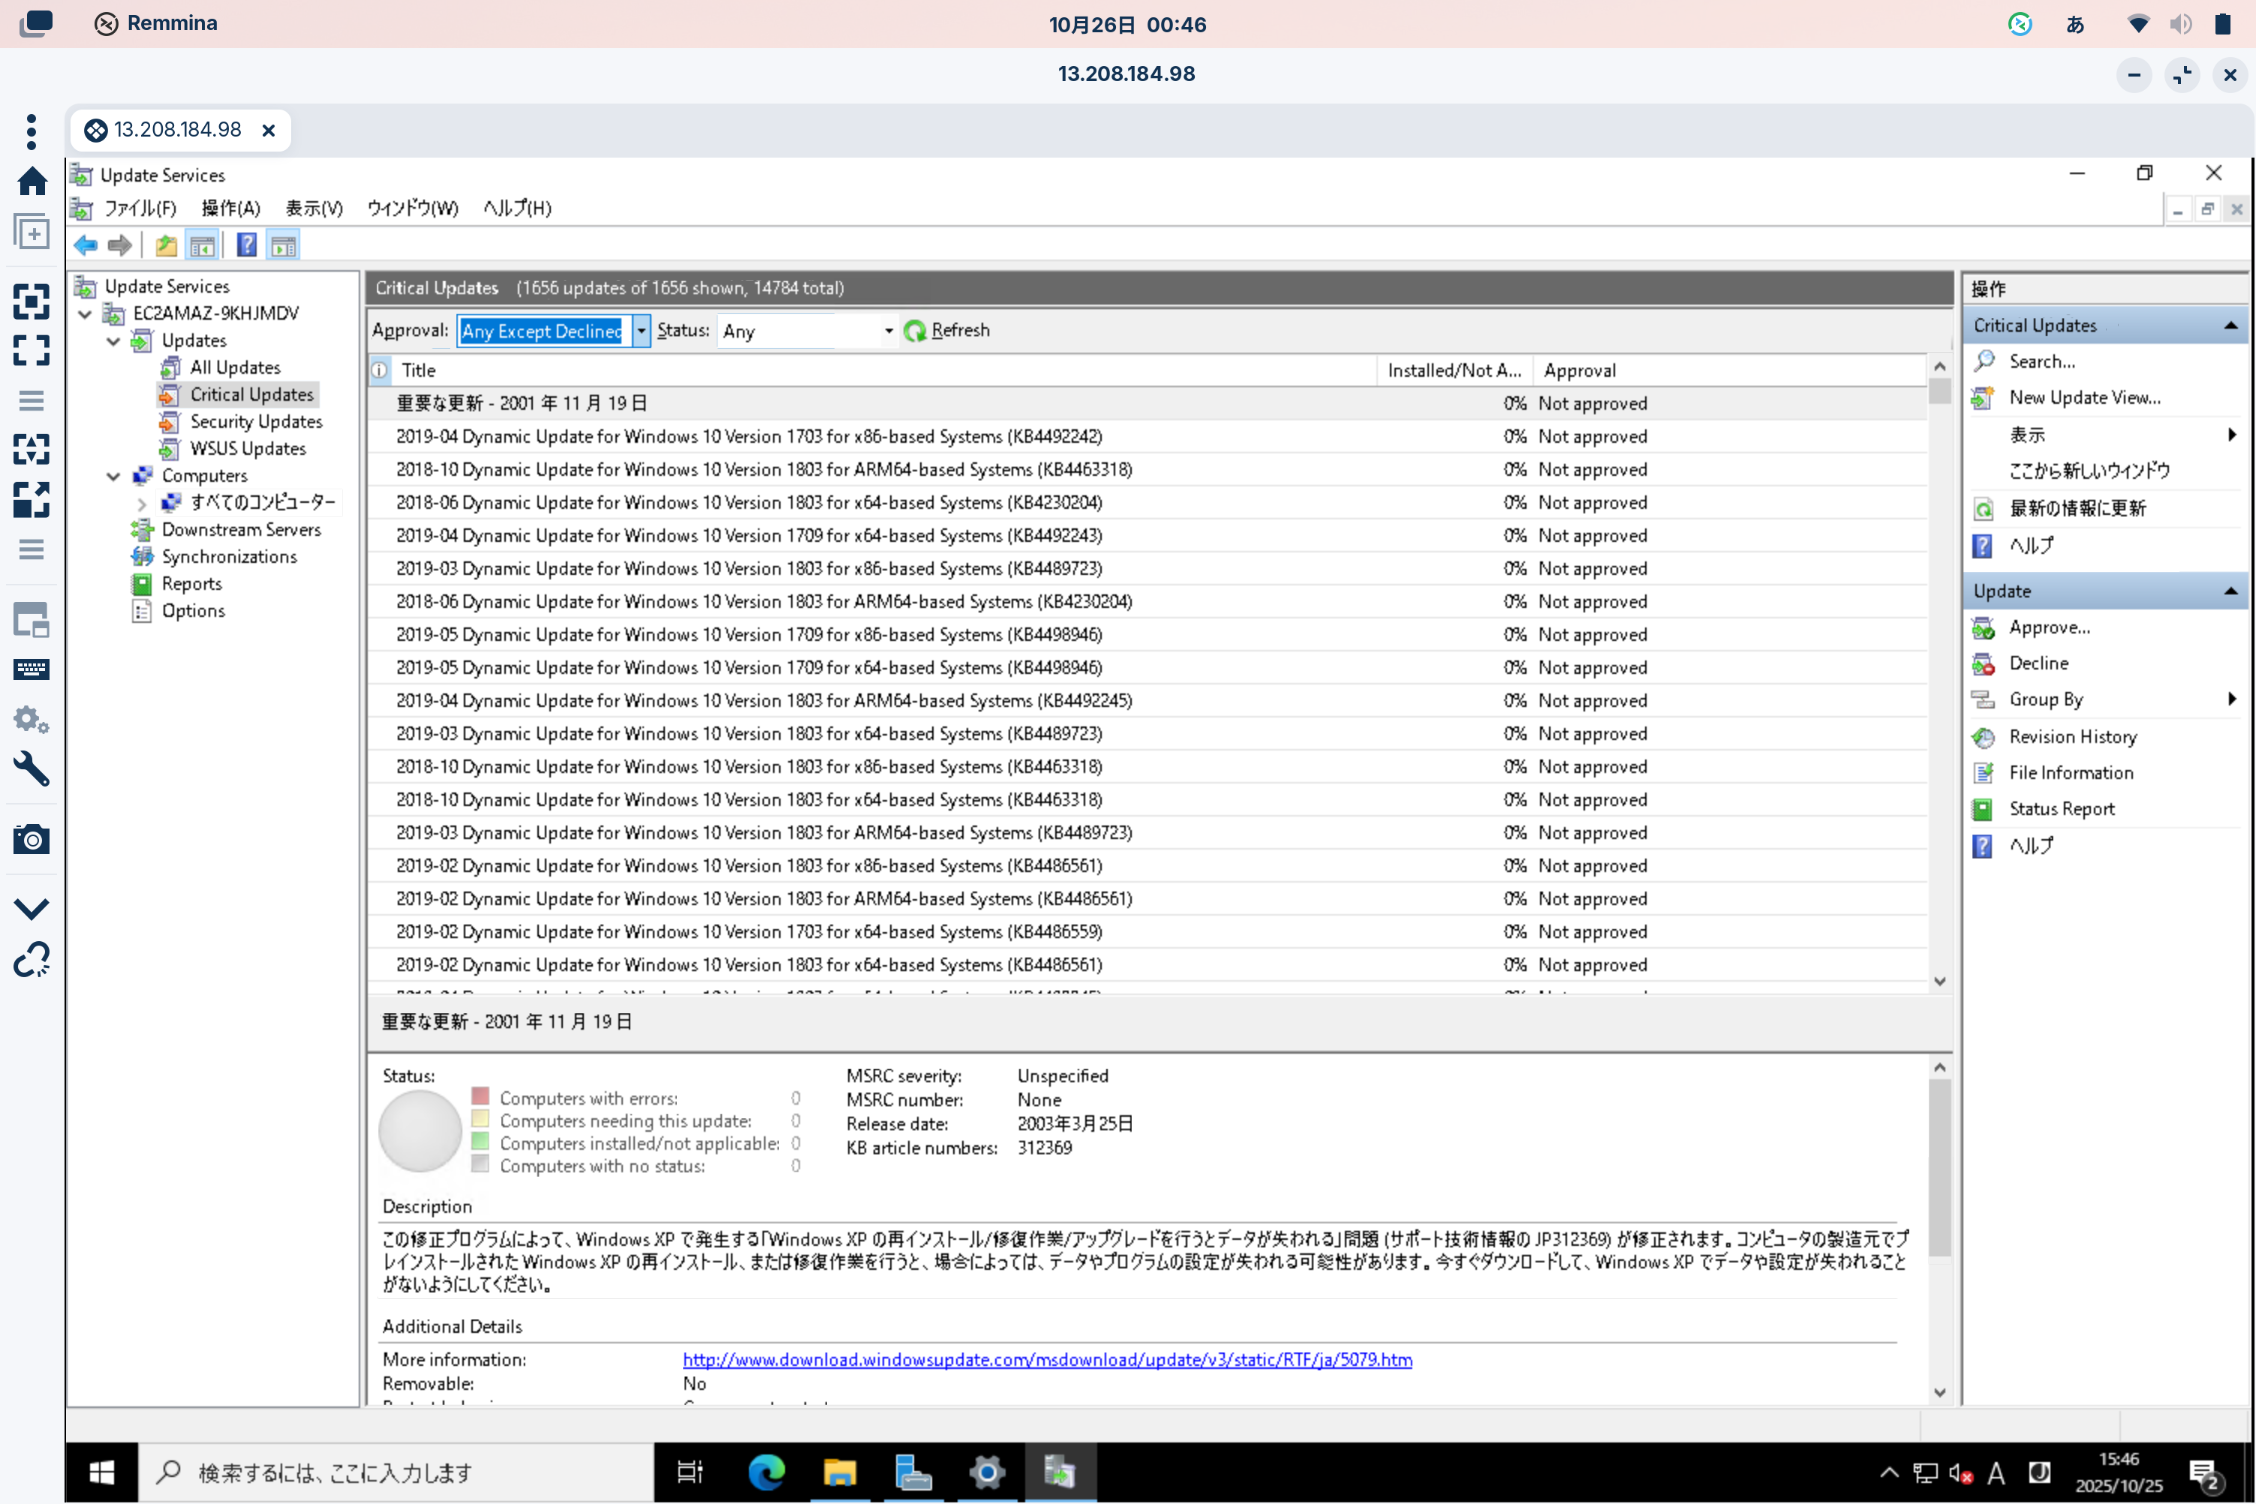
Task: View File Information for the selected update
Action: pos(2069,772)
